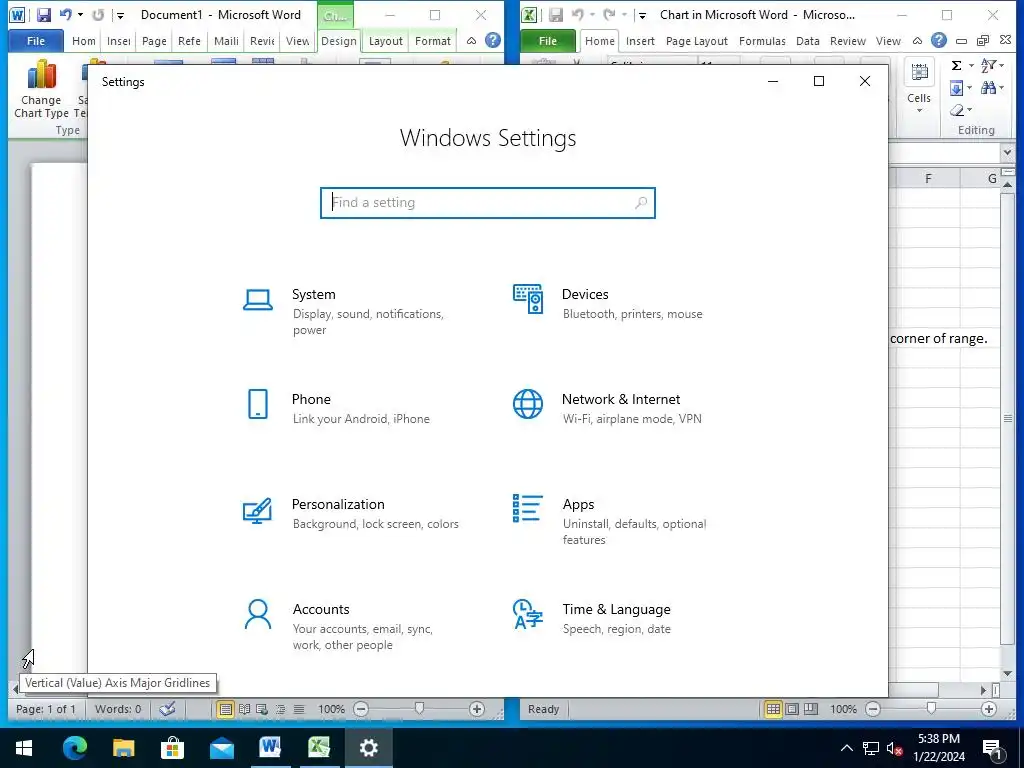This screenshot has height=768, width=1024.
Task: Open Microsoft Store from taskbar
Action: (x=172, y=748)
